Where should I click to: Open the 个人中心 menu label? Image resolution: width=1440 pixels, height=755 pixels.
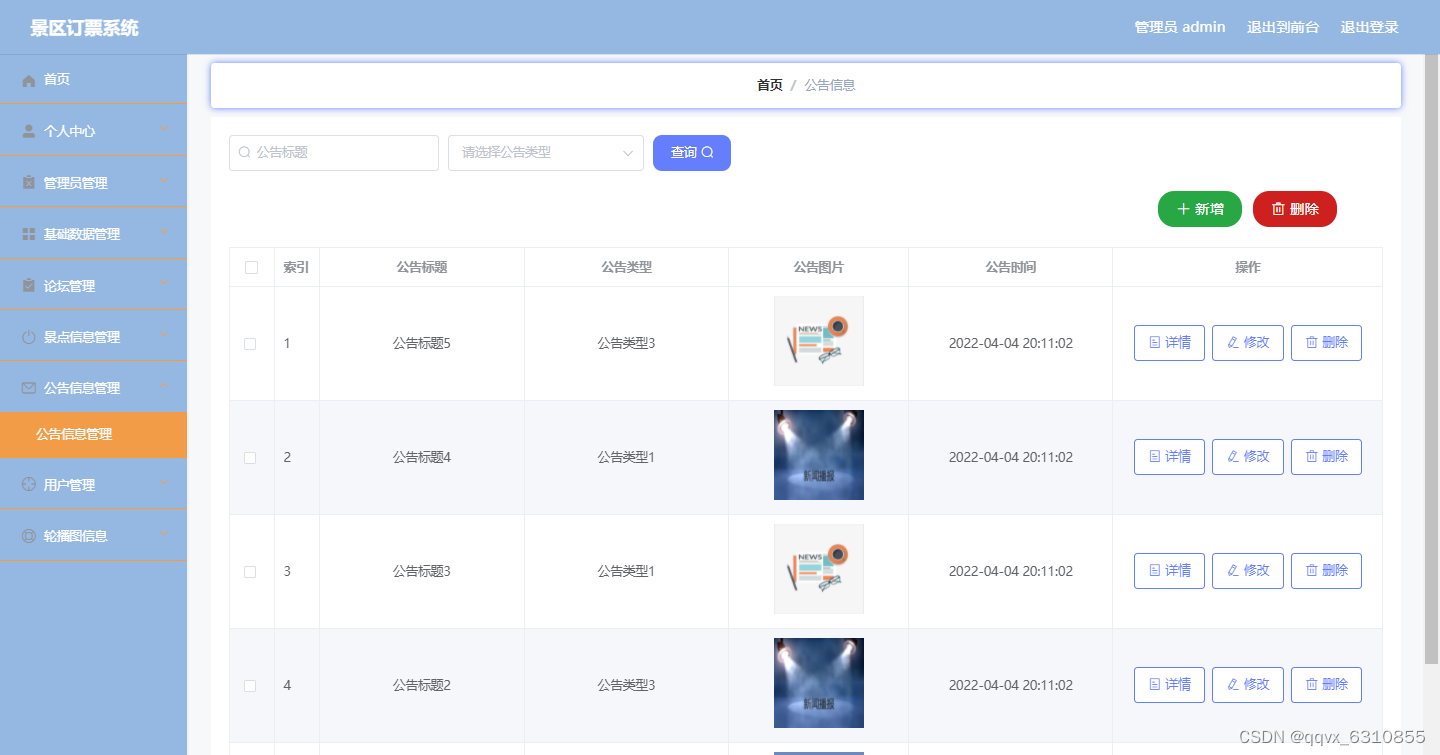pyautogui.click(x=70, y=131)
